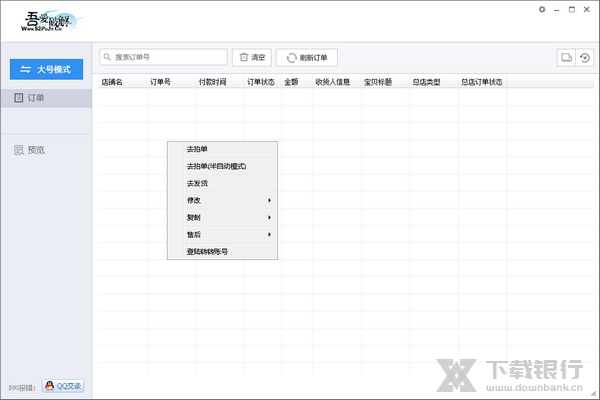Click the 总店类型 column header
Viewport: 600px width, 400px height.
pos(434,82)
